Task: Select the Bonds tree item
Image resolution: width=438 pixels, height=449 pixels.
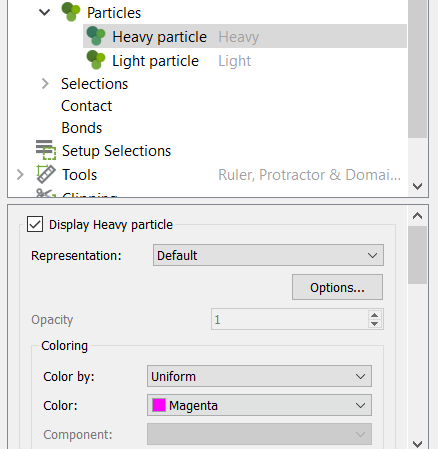Action: tap(82, 128)
